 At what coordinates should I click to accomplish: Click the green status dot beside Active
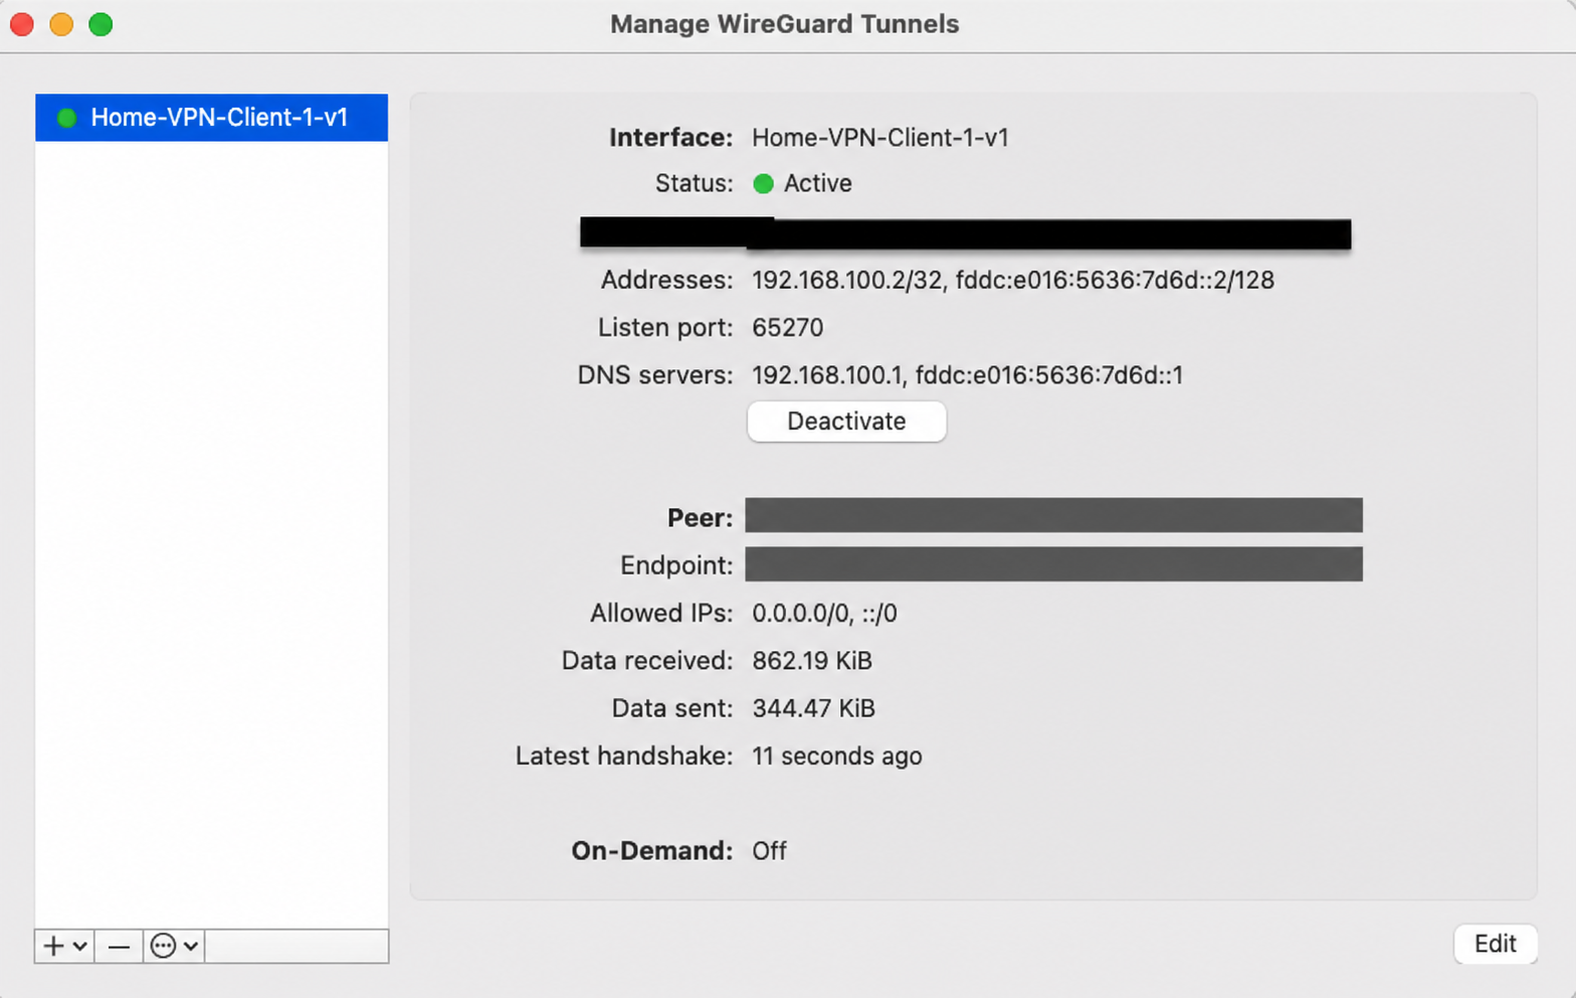click(763, 184)
